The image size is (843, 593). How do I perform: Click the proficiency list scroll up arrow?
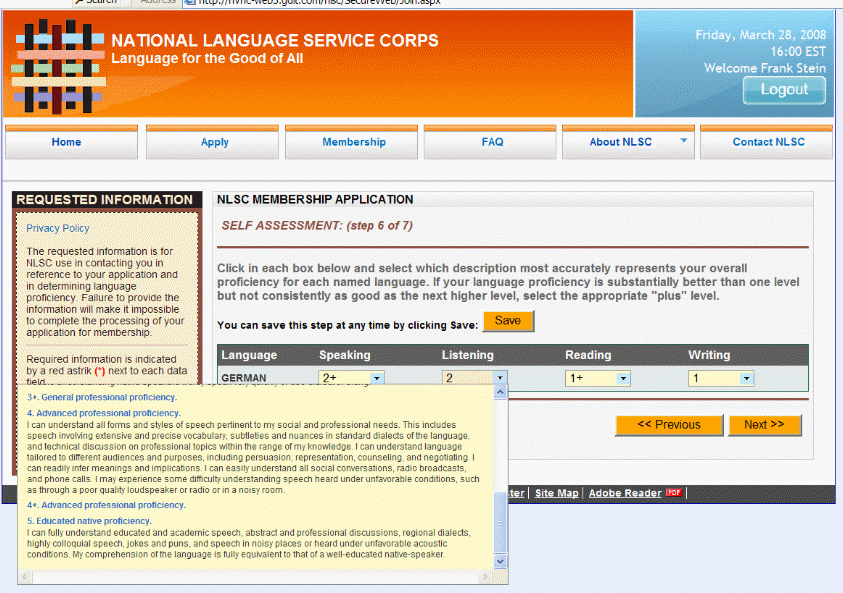click(x=500, y=392)
